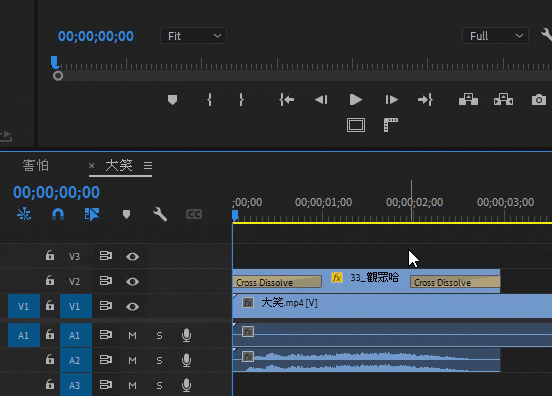The width and height of the screenshot is (552, 396).
Task: Click the Lift button
Action: (x=468, y=100)
